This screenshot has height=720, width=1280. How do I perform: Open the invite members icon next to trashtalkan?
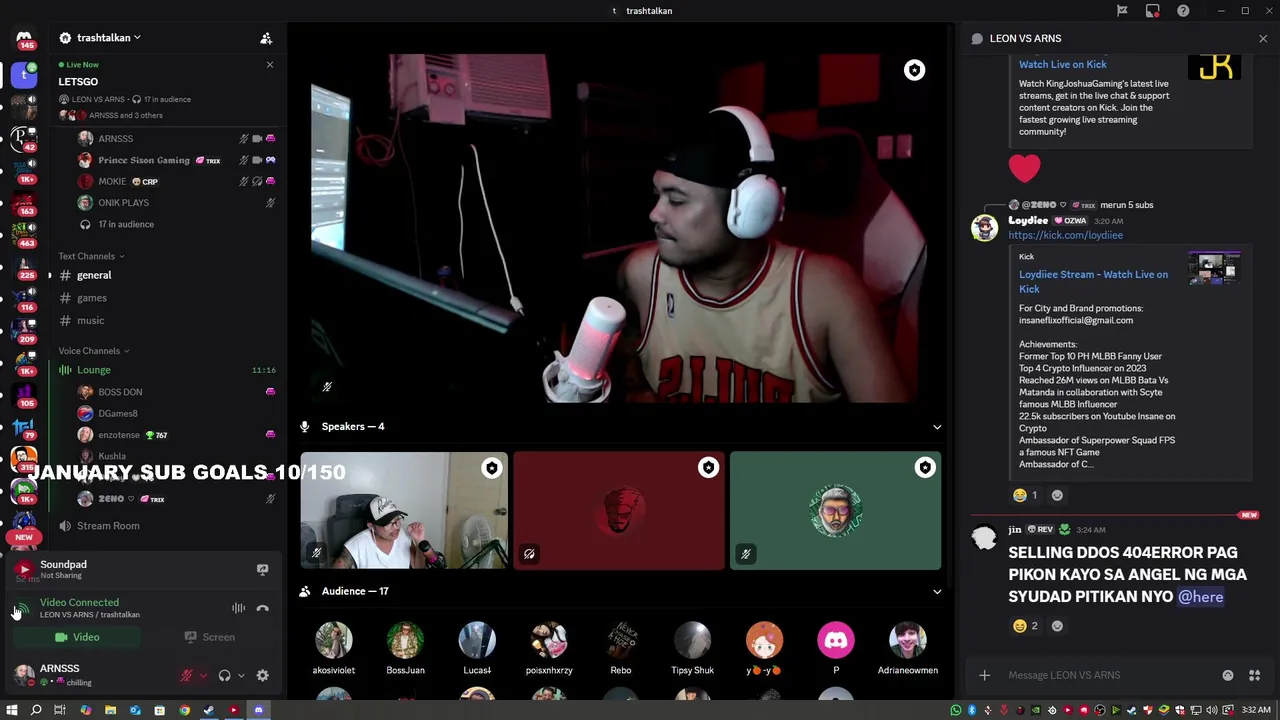[x=266, y=38]
